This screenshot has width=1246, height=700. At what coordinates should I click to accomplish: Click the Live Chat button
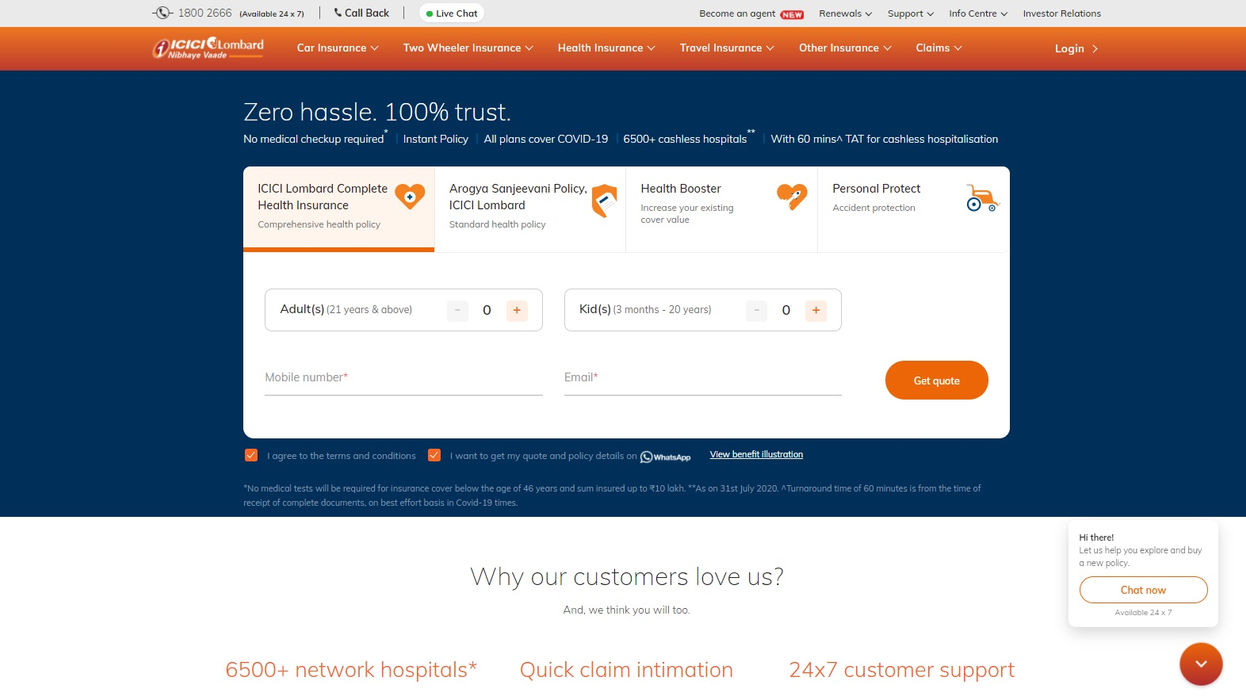click(451, 13)
